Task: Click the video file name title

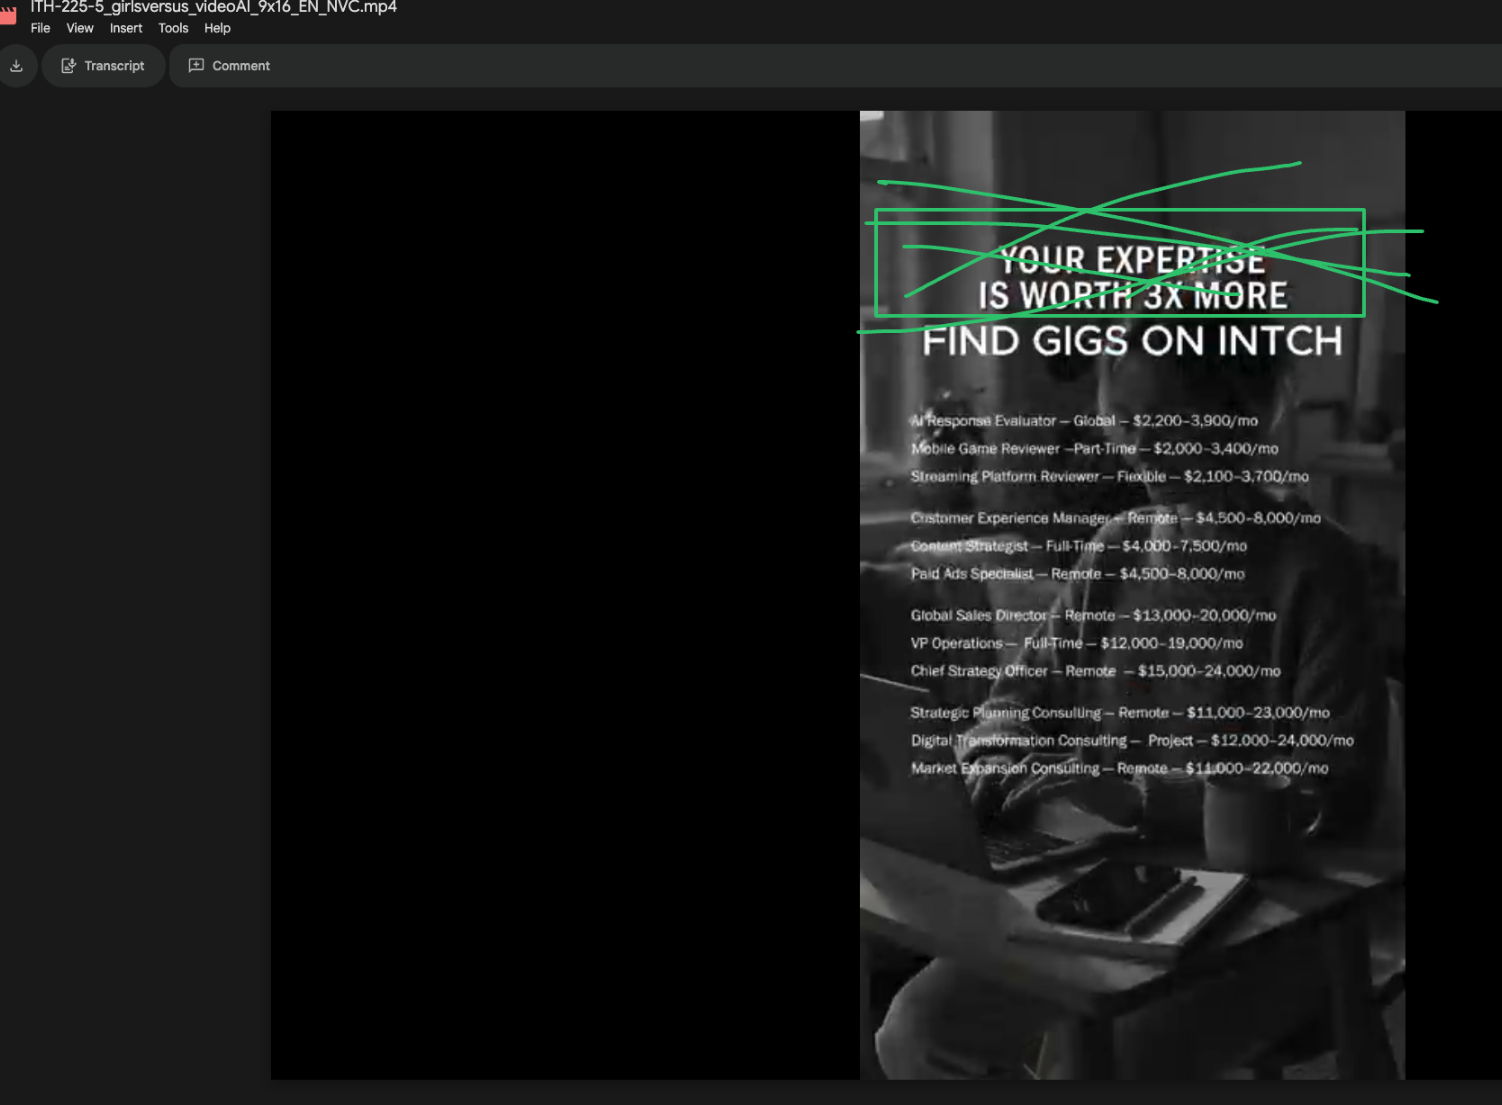Action: click(214, 7)
